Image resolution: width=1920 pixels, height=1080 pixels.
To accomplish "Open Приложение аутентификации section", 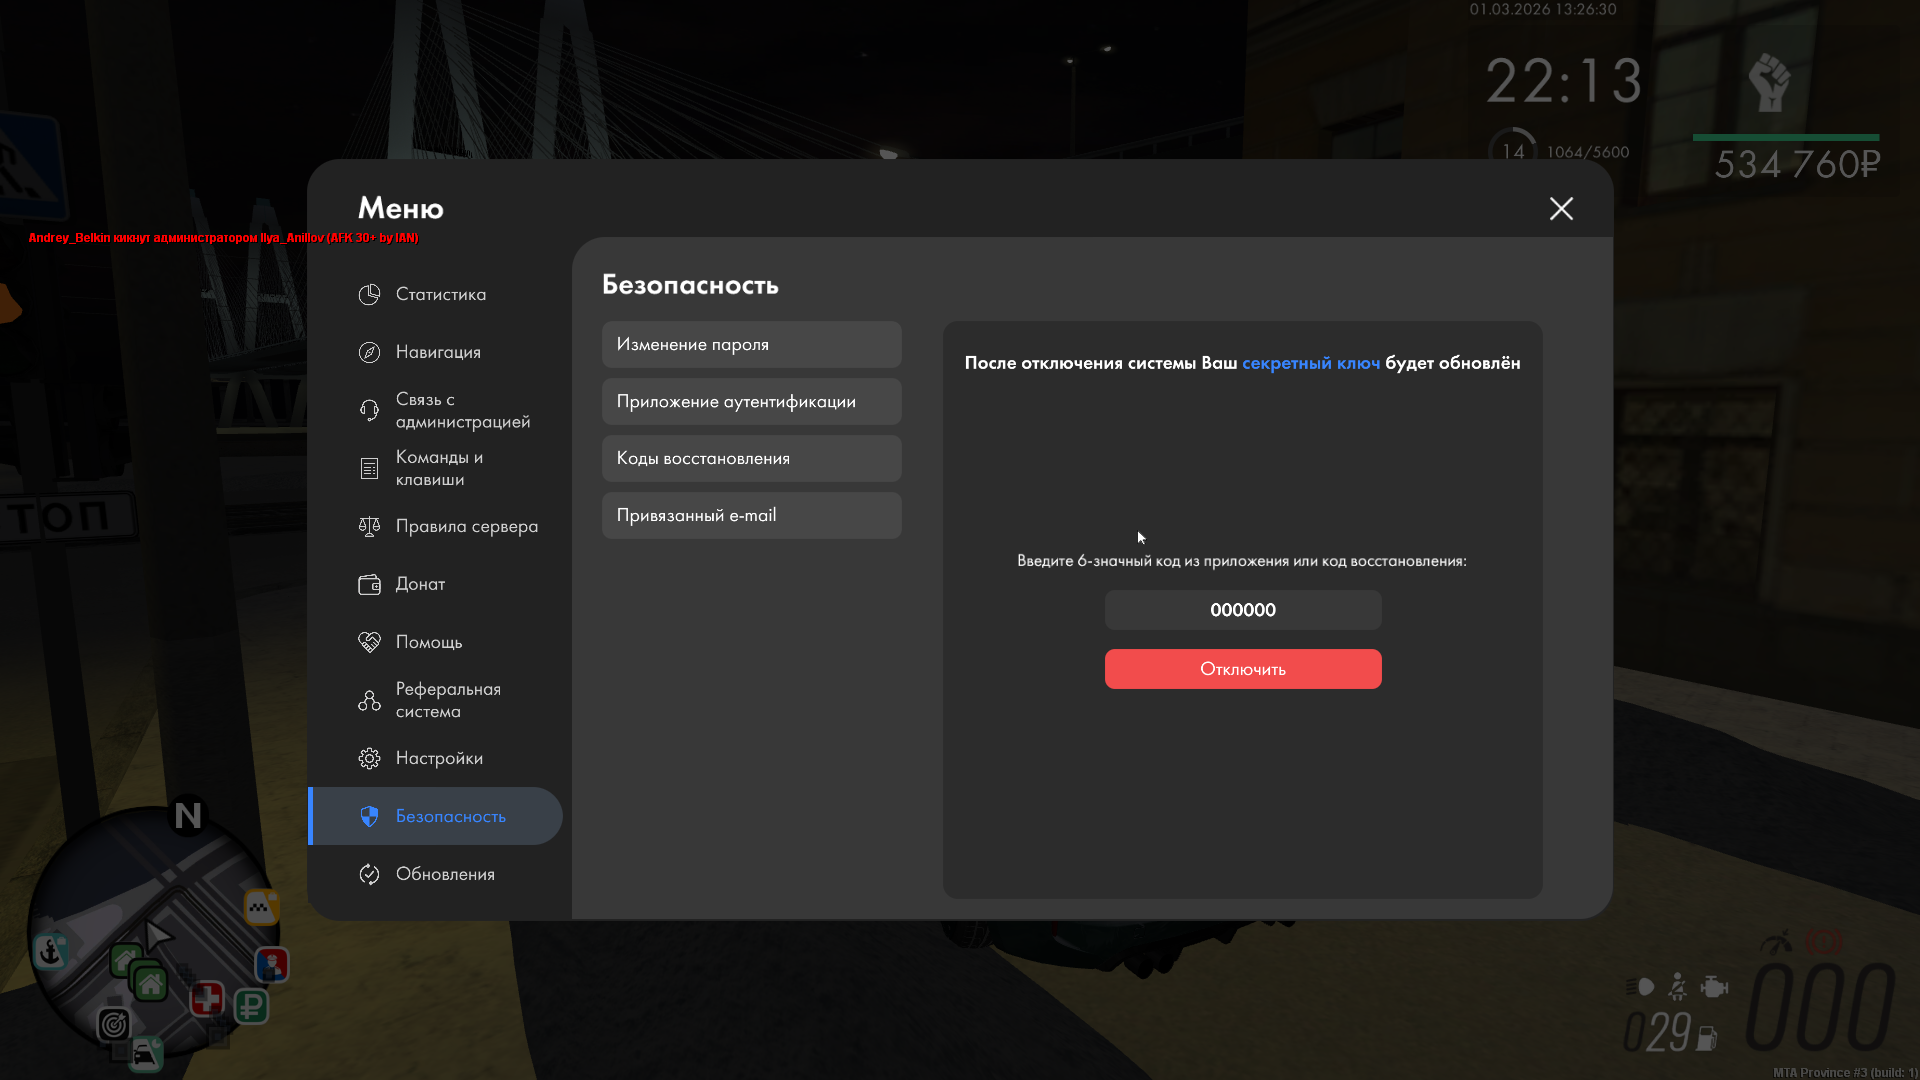I will (x=751, y=401).
